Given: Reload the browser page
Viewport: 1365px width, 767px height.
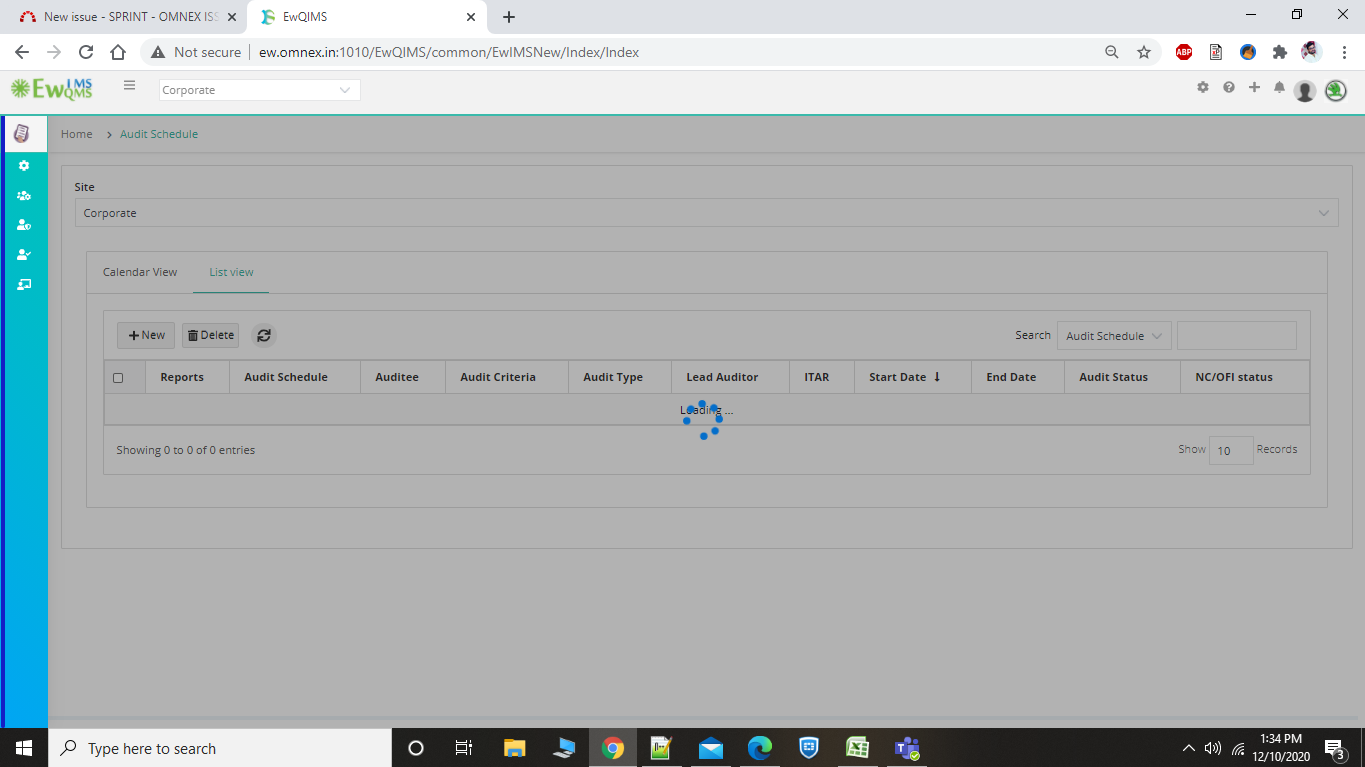Looking at the screenshot, I should pos(86,52).
